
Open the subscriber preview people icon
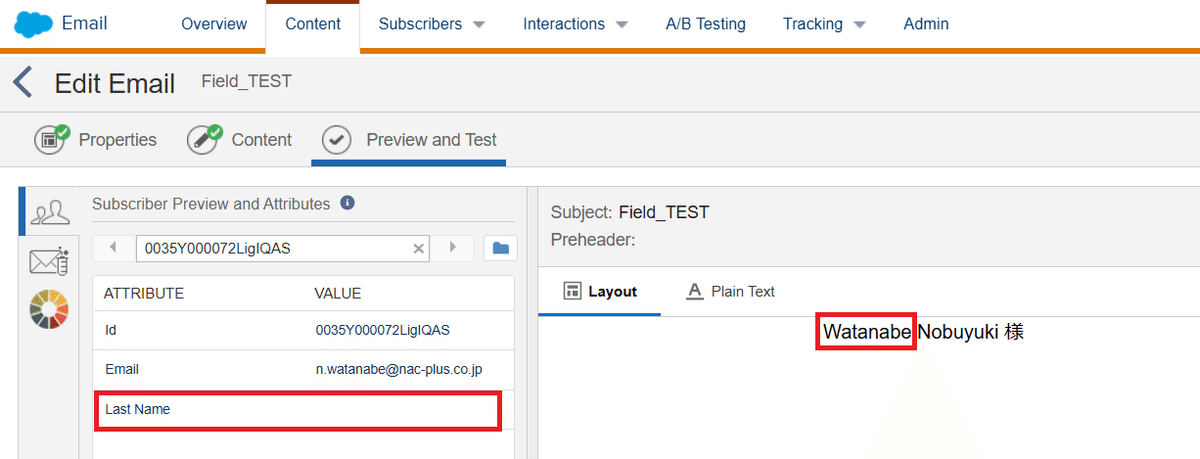tap(50, 212)
